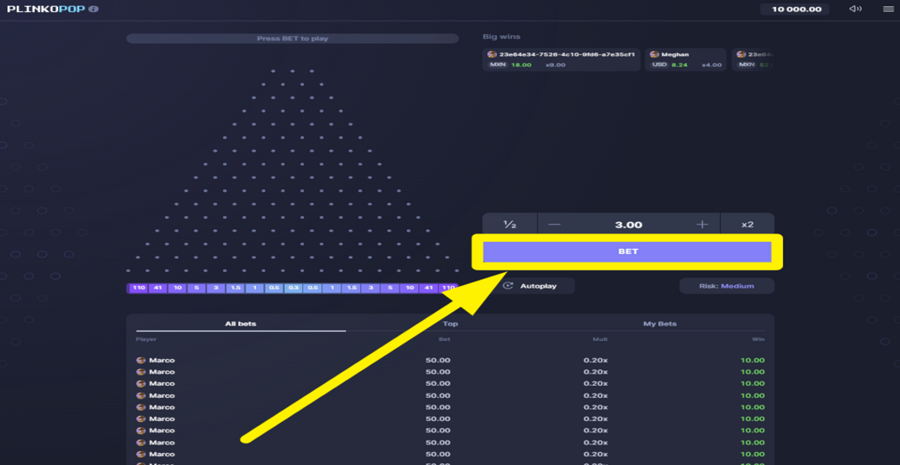Decrease bet amount with minus button
Screen dimensions: 900x465
point(554,224)
